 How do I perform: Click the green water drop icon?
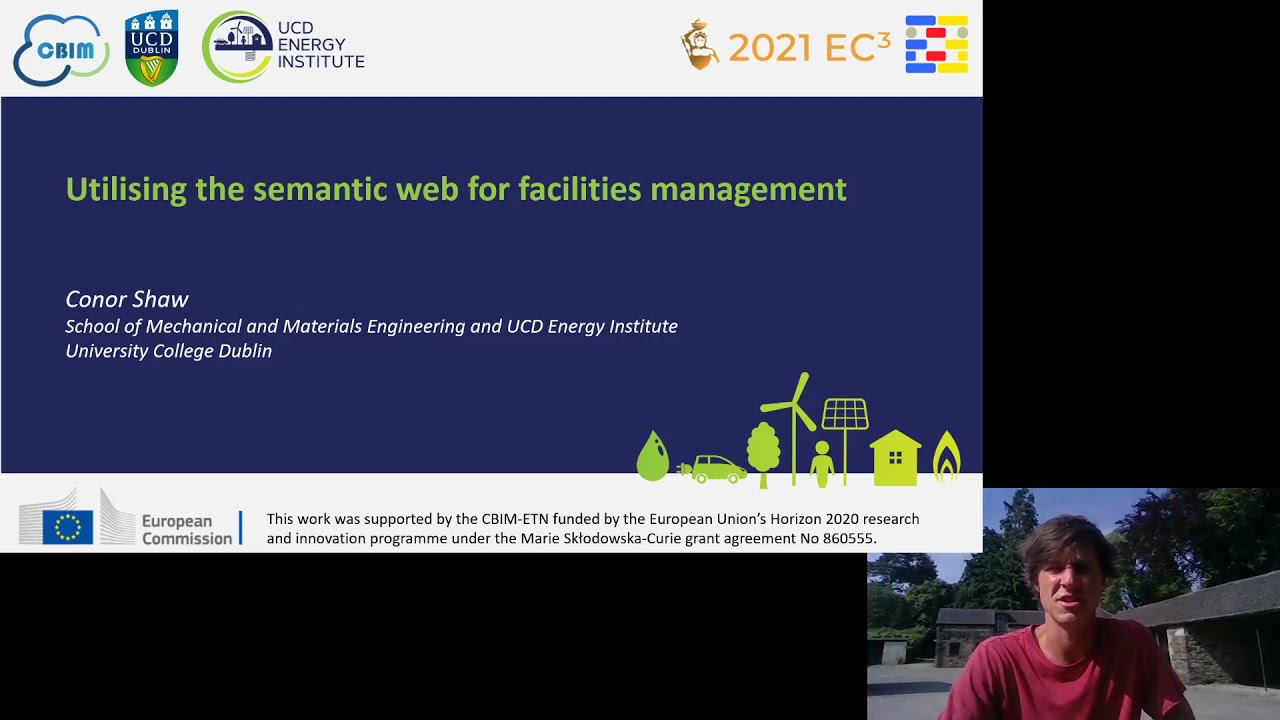[652, 456]
